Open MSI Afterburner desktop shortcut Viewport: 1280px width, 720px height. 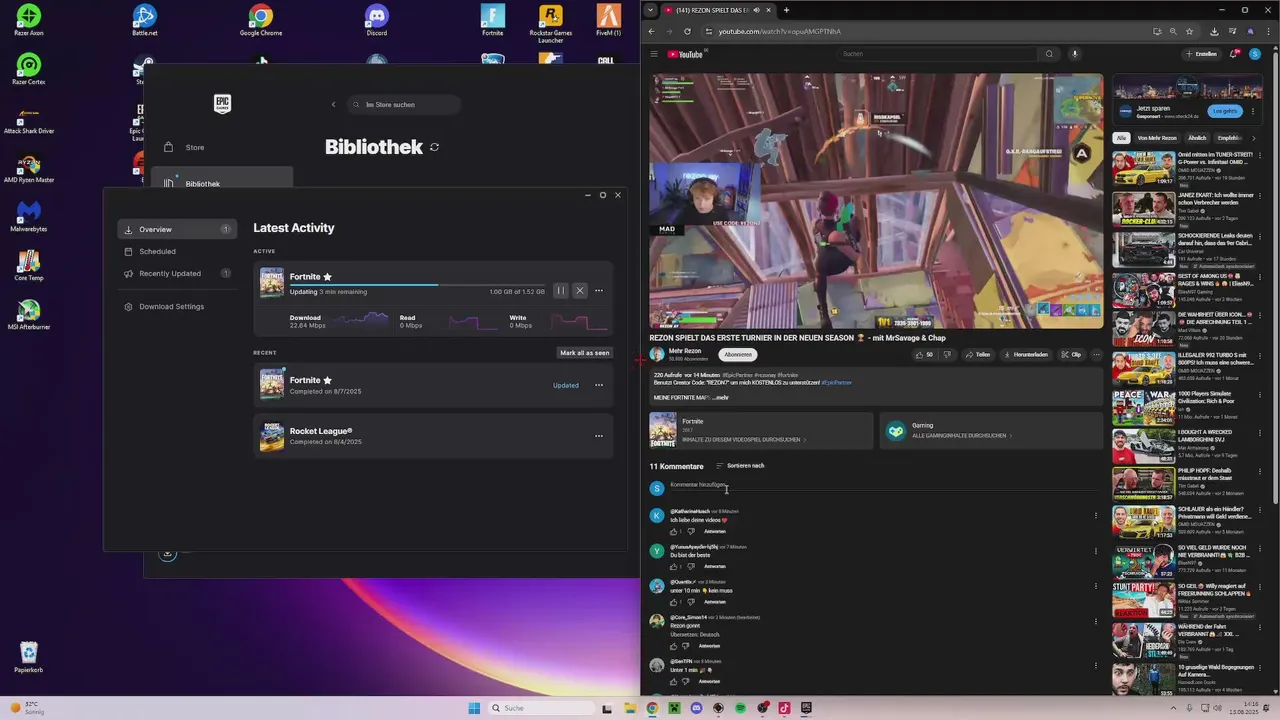pyautogui.click(x=28, y=314)
